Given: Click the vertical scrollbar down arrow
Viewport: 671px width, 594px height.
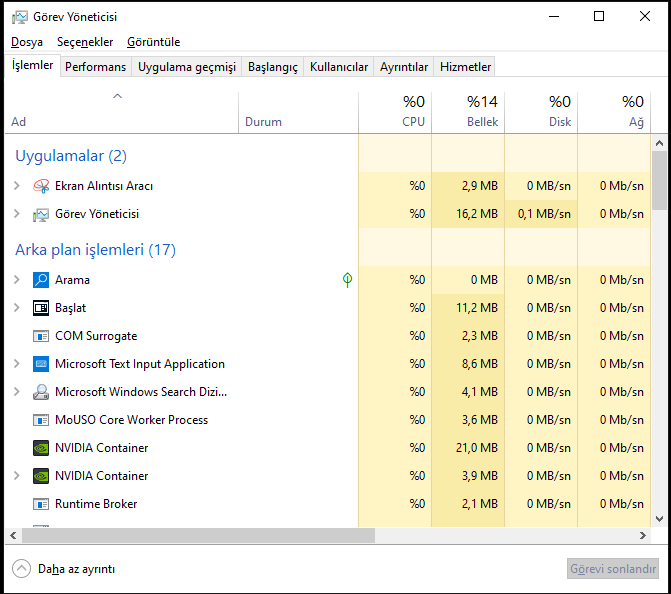Looking at the screenshot, I should (659, 518).
